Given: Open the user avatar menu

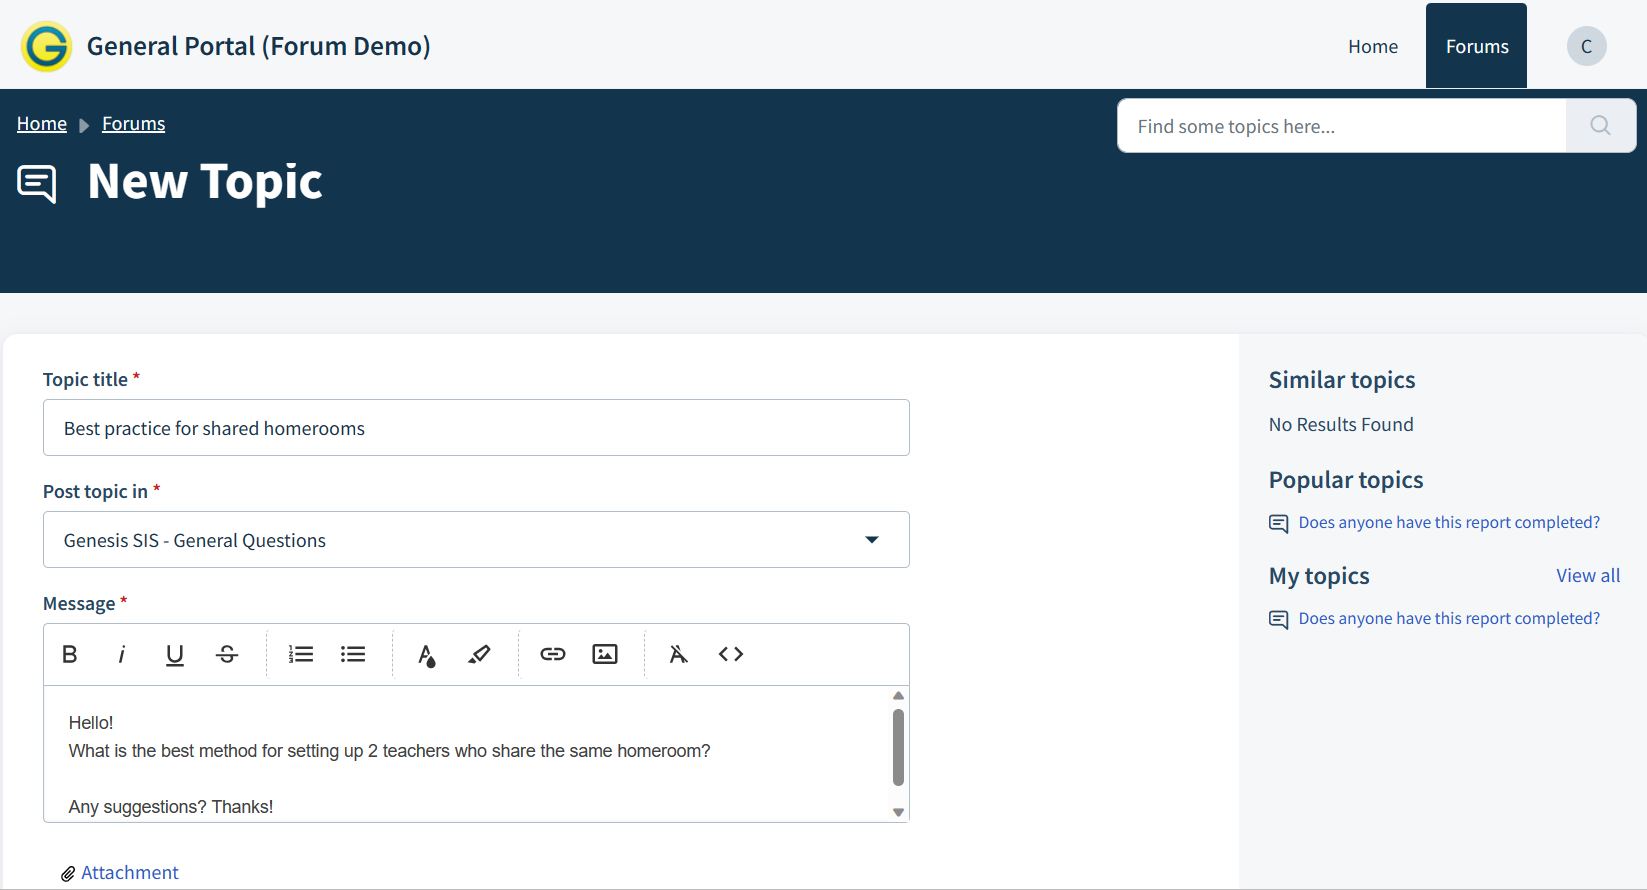Looking at the screenshot, I should pyautogui.click(x=1586, y=46).
